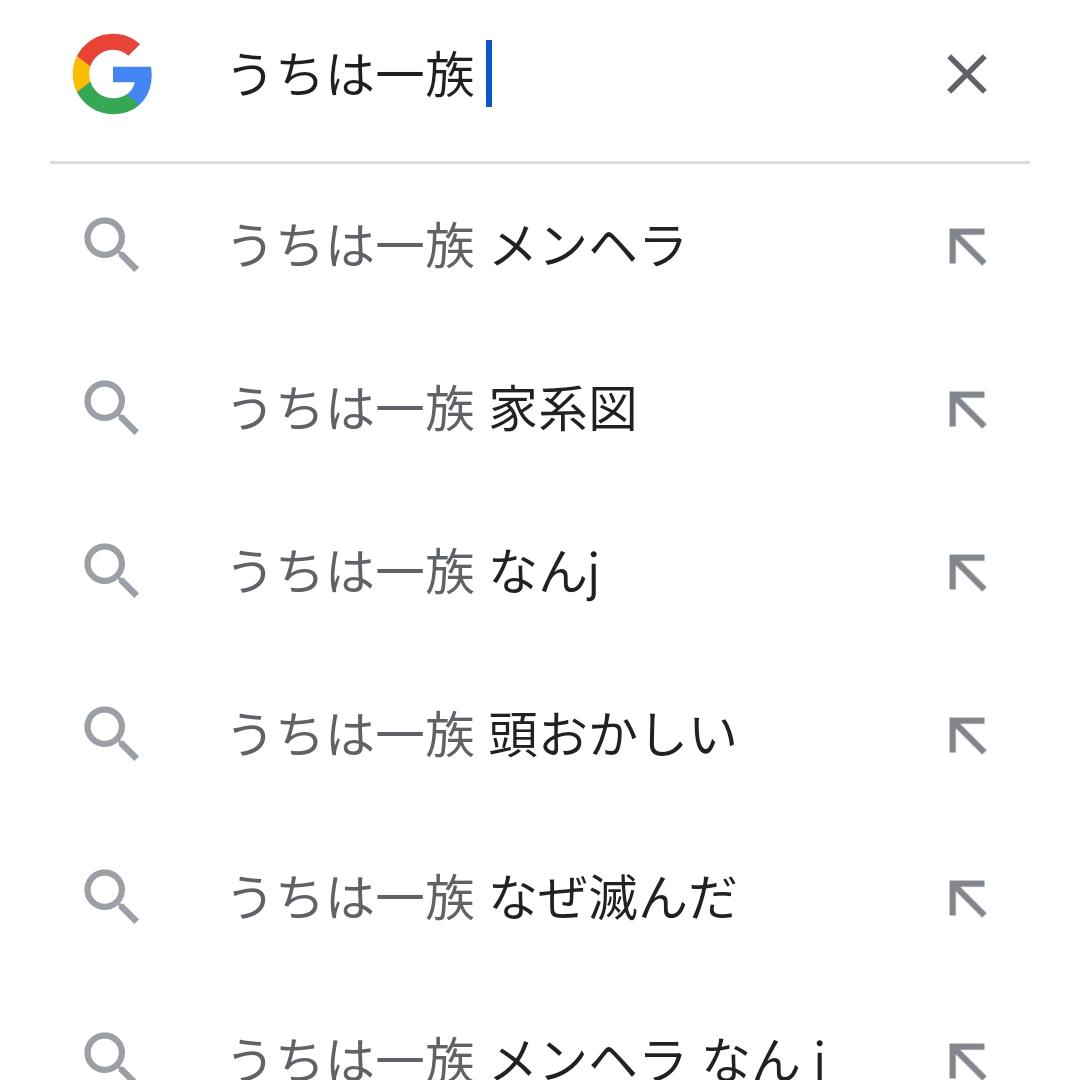1080x1080 pixels.
Task: Insert なんj suggestion using its arrow icon
Action: (x=967, y=572)
